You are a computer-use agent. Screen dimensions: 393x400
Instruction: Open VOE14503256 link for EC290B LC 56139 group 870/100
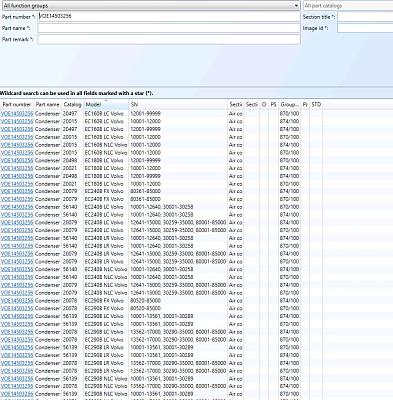(x=17, y=324)
